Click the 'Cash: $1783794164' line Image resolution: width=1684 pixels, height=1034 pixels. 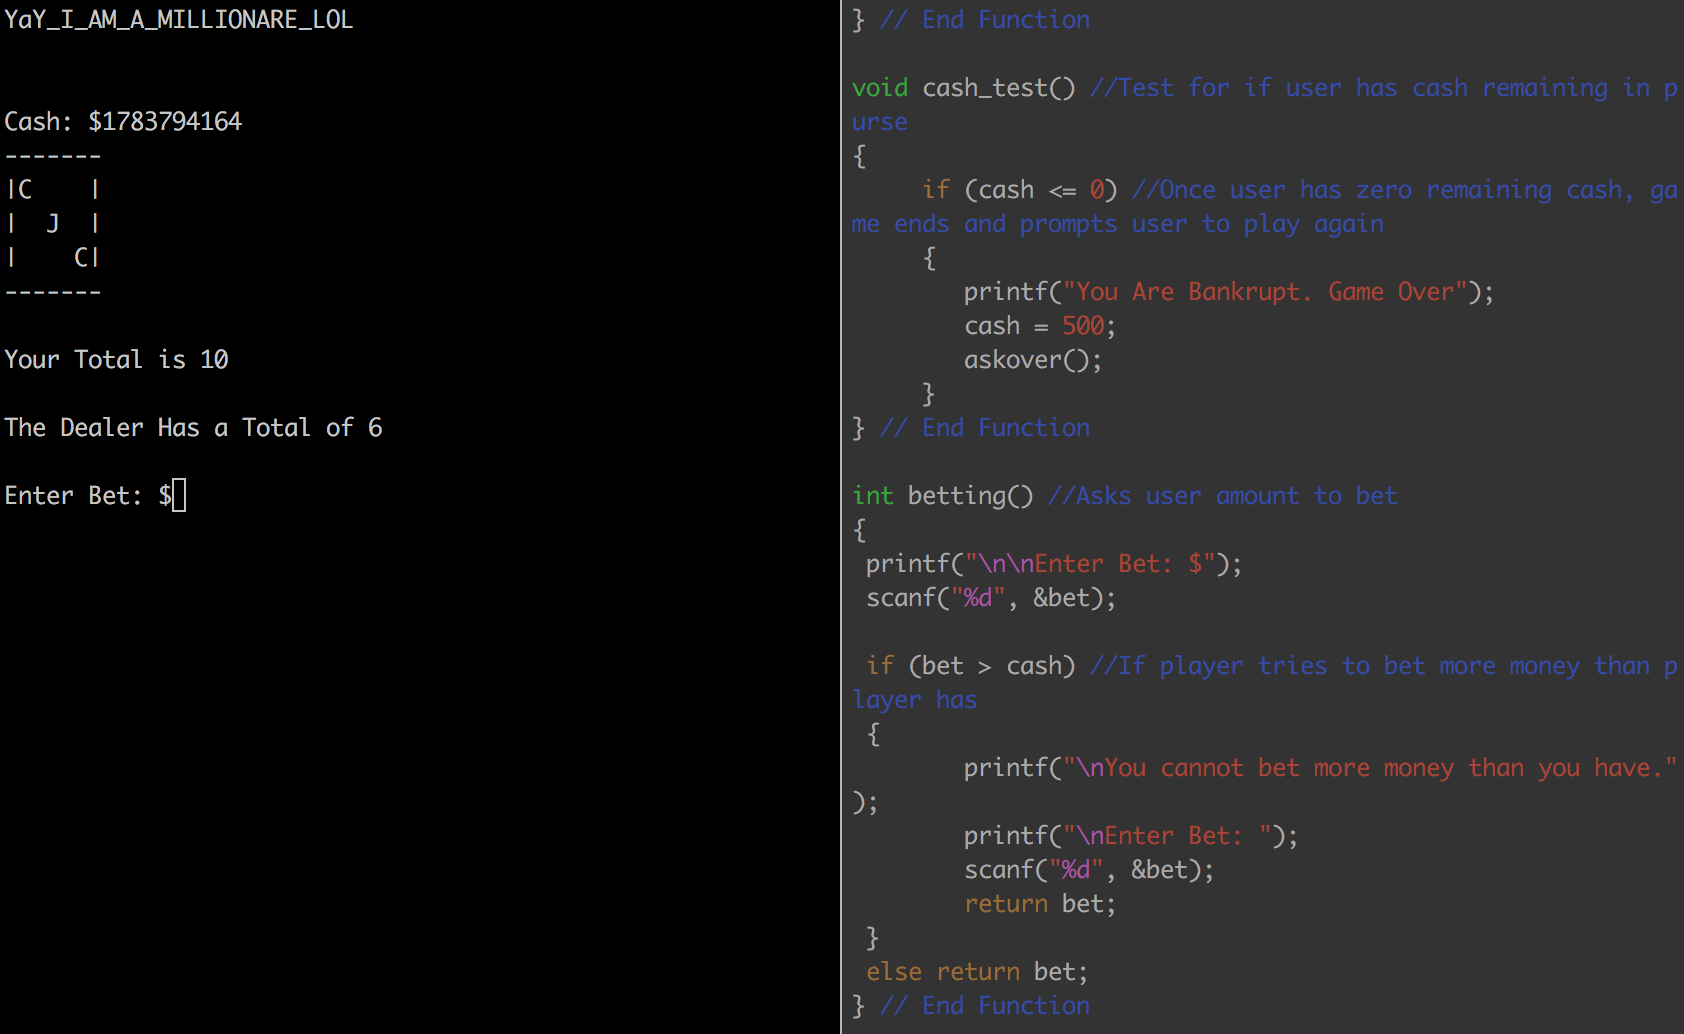coord(123,122)
